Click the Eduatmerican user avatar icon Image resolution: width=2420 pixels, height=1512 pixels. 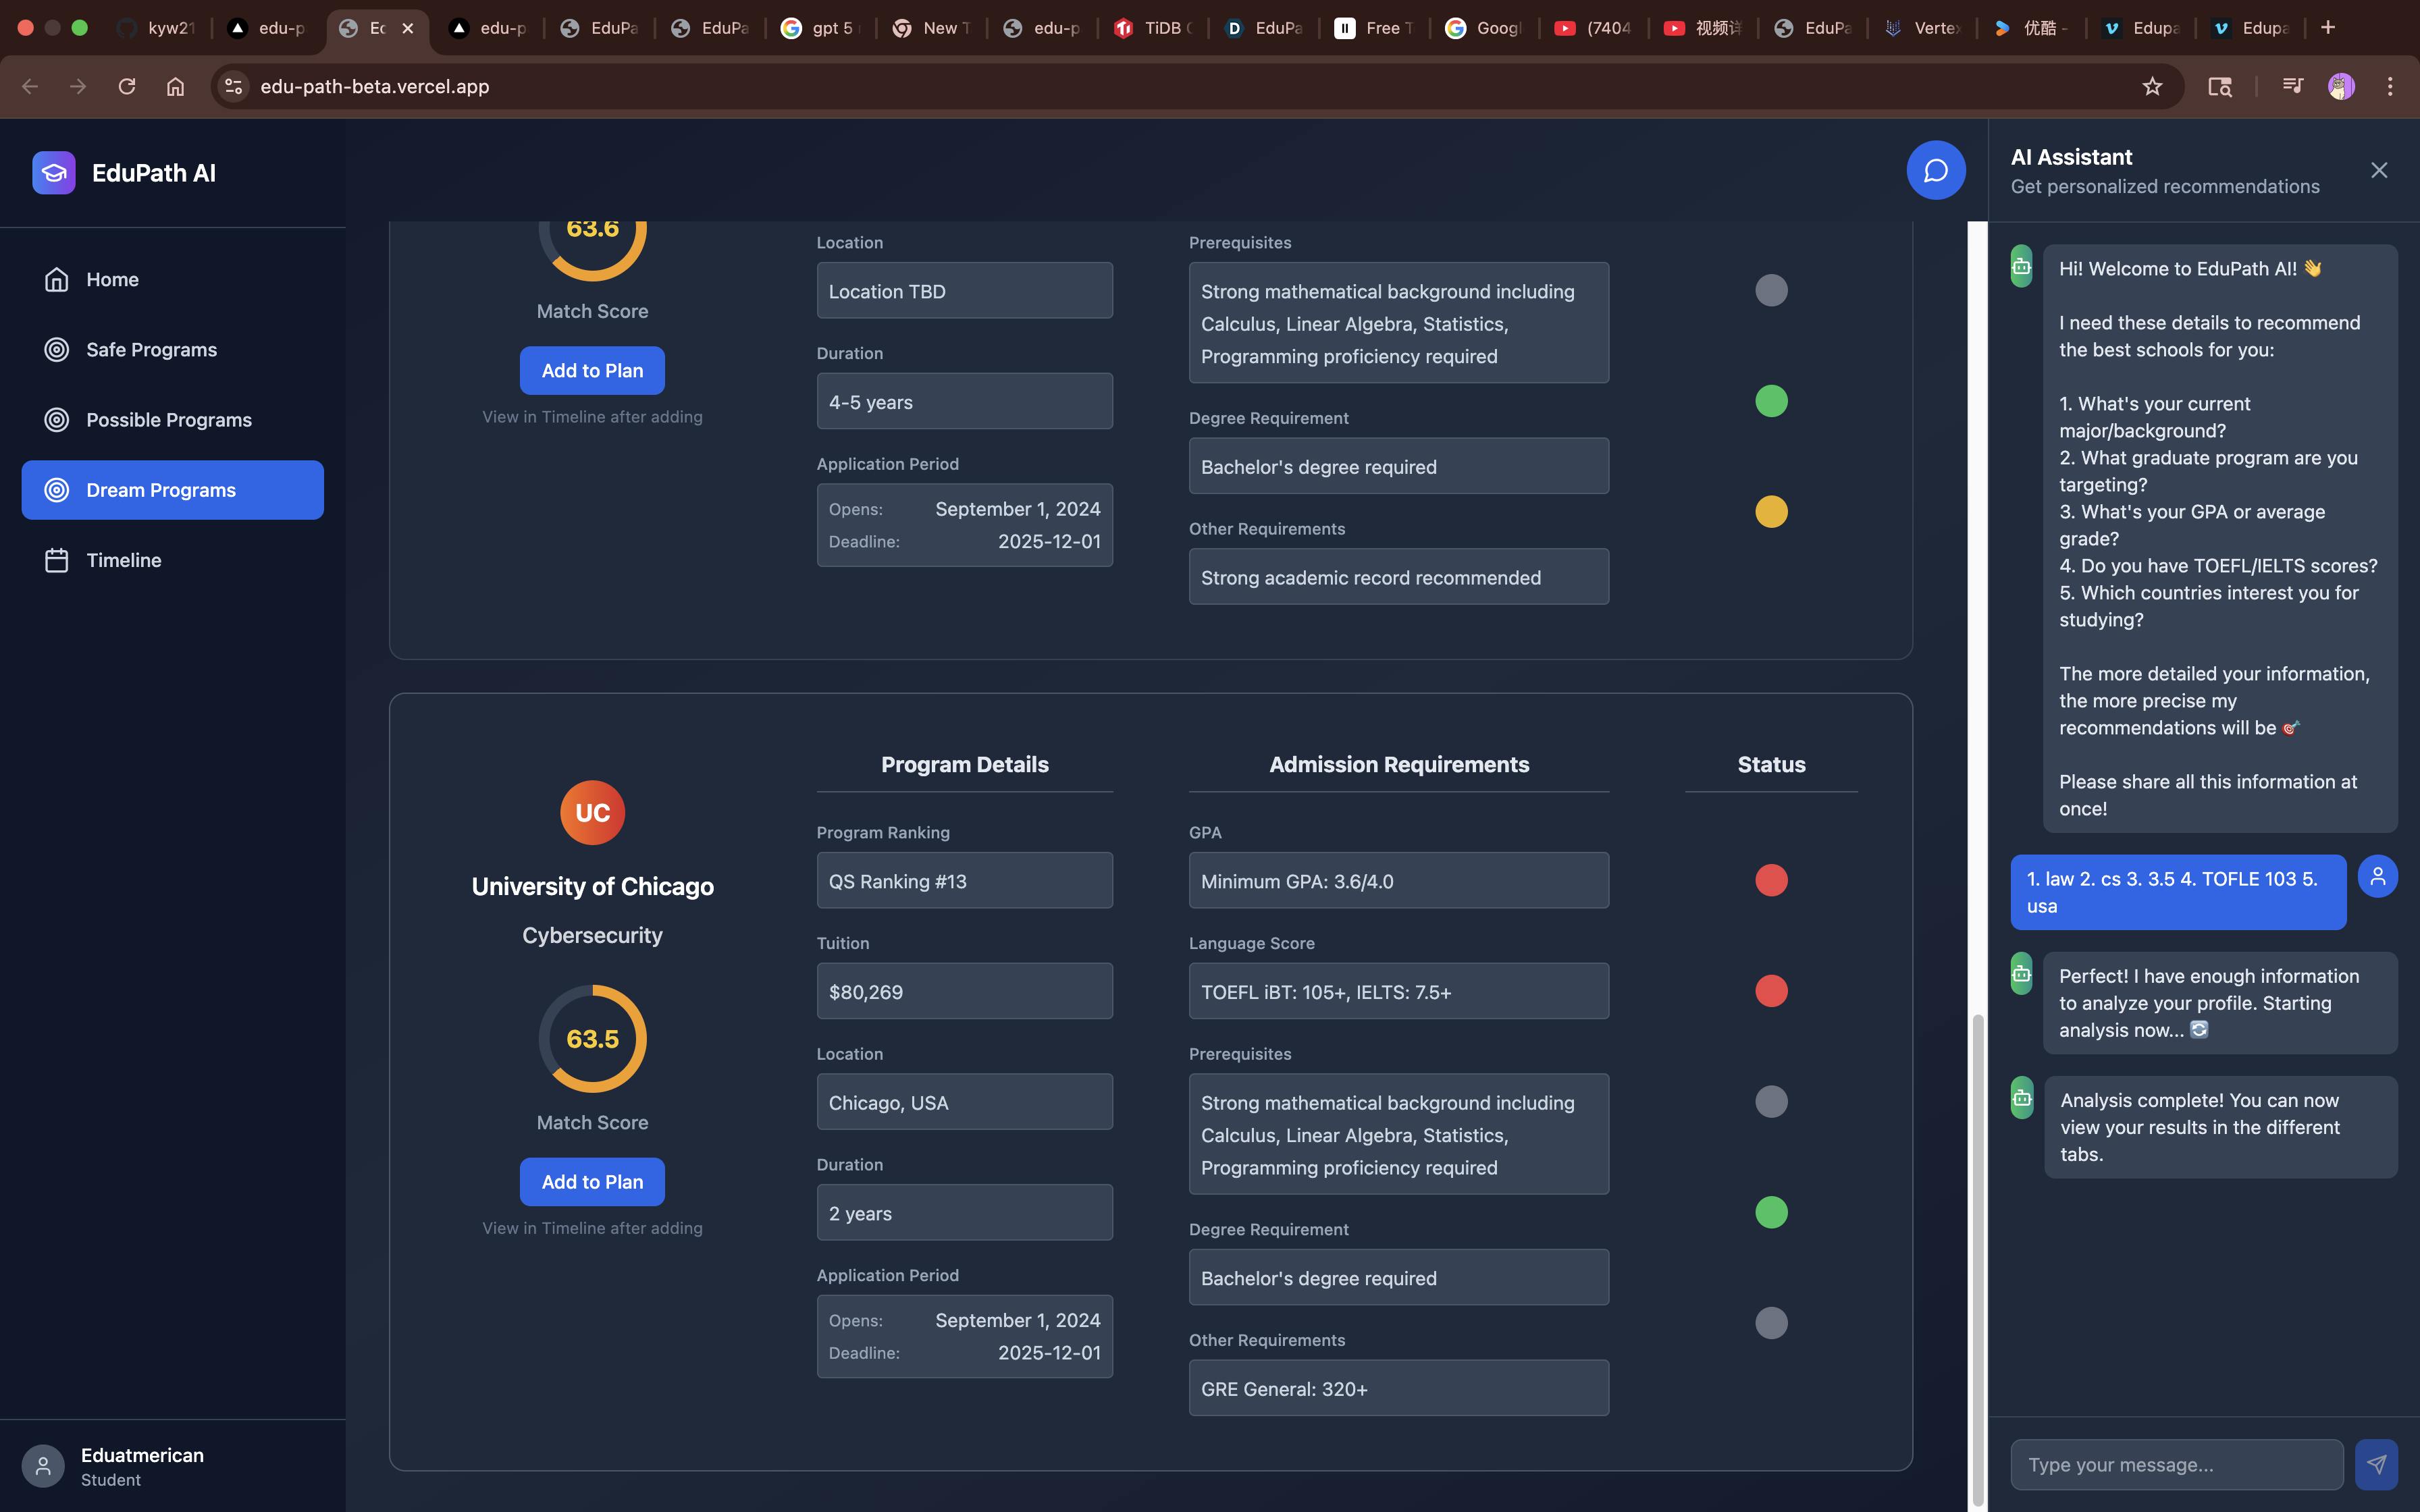coord(43,1466)
